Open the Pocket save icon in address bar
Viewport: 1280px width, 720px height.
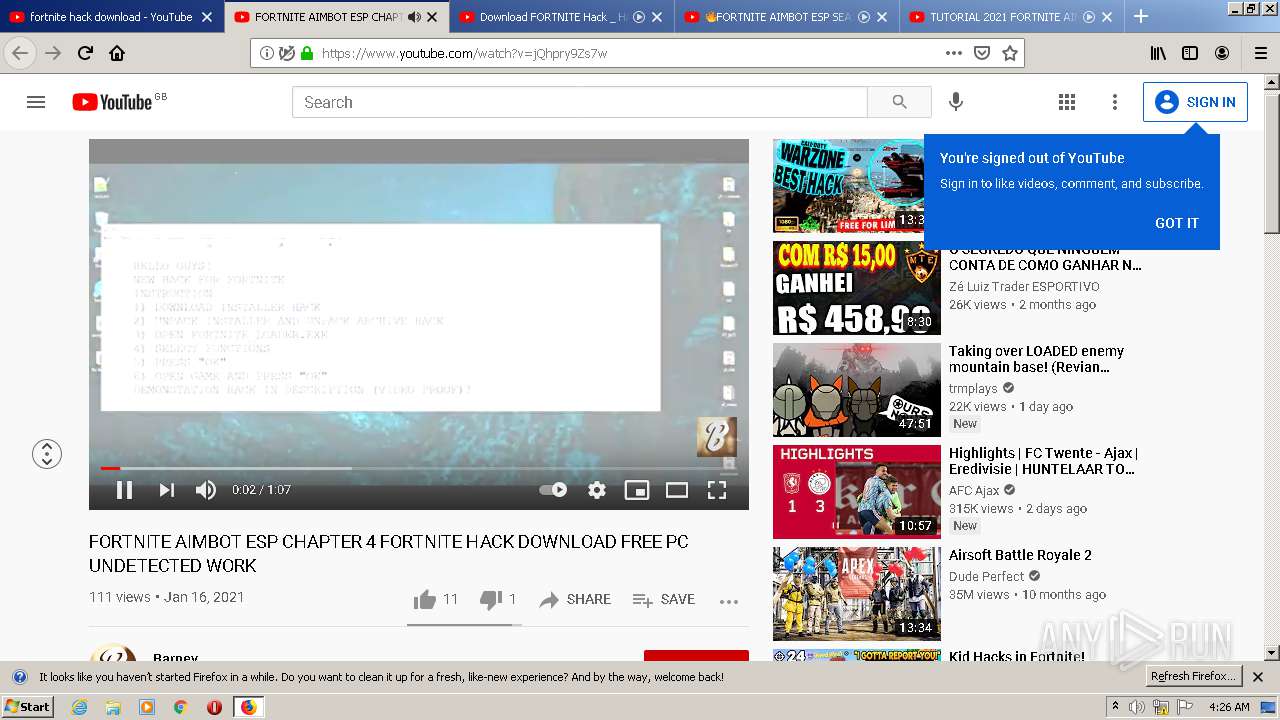982,53
